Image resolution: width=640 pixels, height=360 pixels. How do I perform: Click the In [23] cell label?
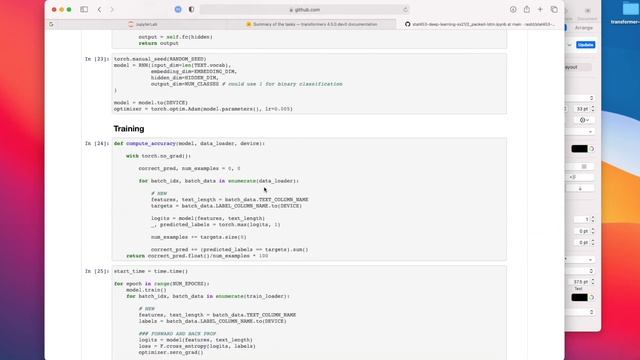(x=97, y=59)
